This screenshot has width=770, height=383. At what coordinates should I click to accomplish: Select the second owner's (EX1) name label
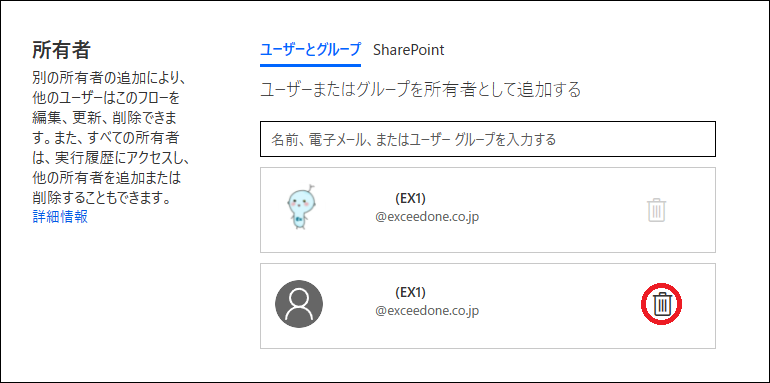coord(410,292)
